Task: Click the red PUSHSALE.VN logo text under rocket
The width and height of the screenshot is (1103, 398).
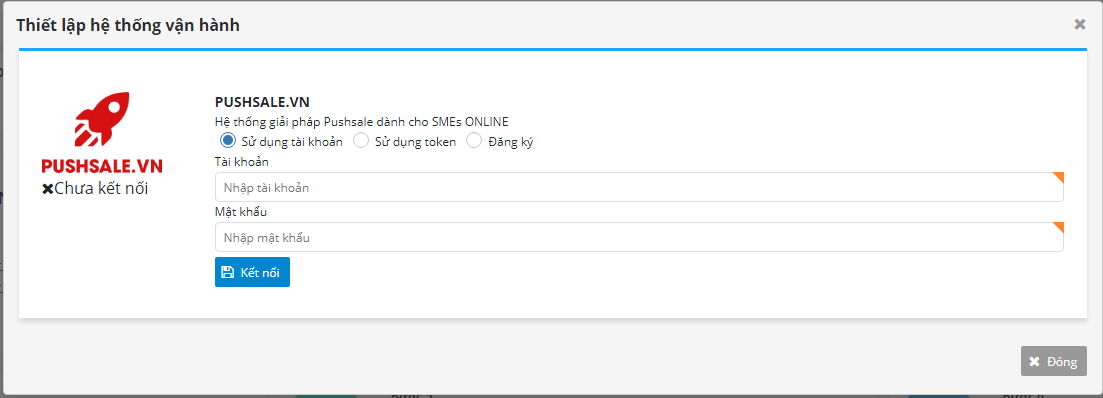Action: 102,166
